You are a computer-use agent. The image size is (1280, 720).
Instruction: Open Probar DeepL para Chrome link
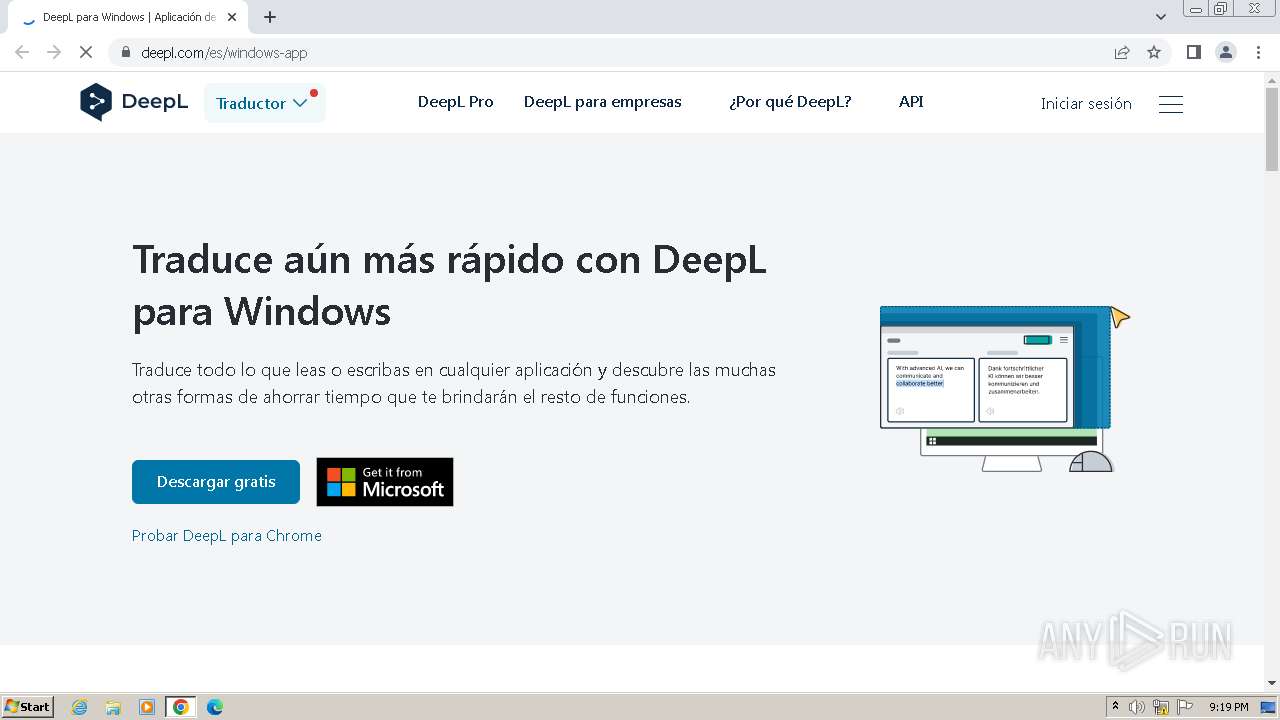pyautogui.click(x=227, y=536)
